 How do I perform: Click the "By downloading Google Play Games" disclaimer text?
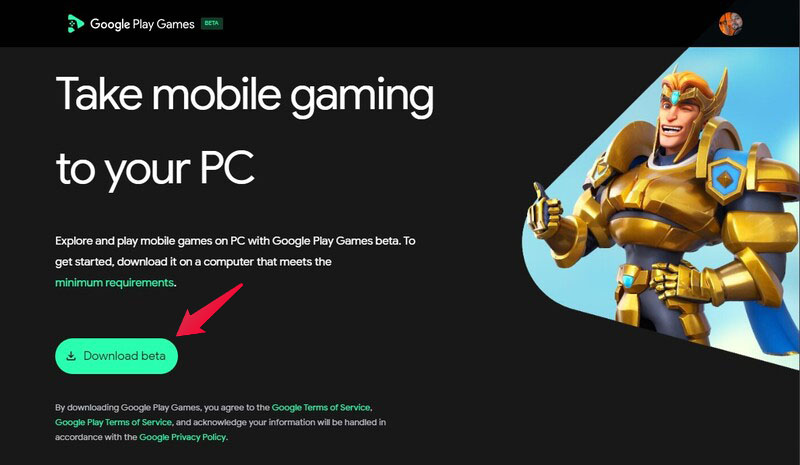pyautogui.click(x=220, y=422)
